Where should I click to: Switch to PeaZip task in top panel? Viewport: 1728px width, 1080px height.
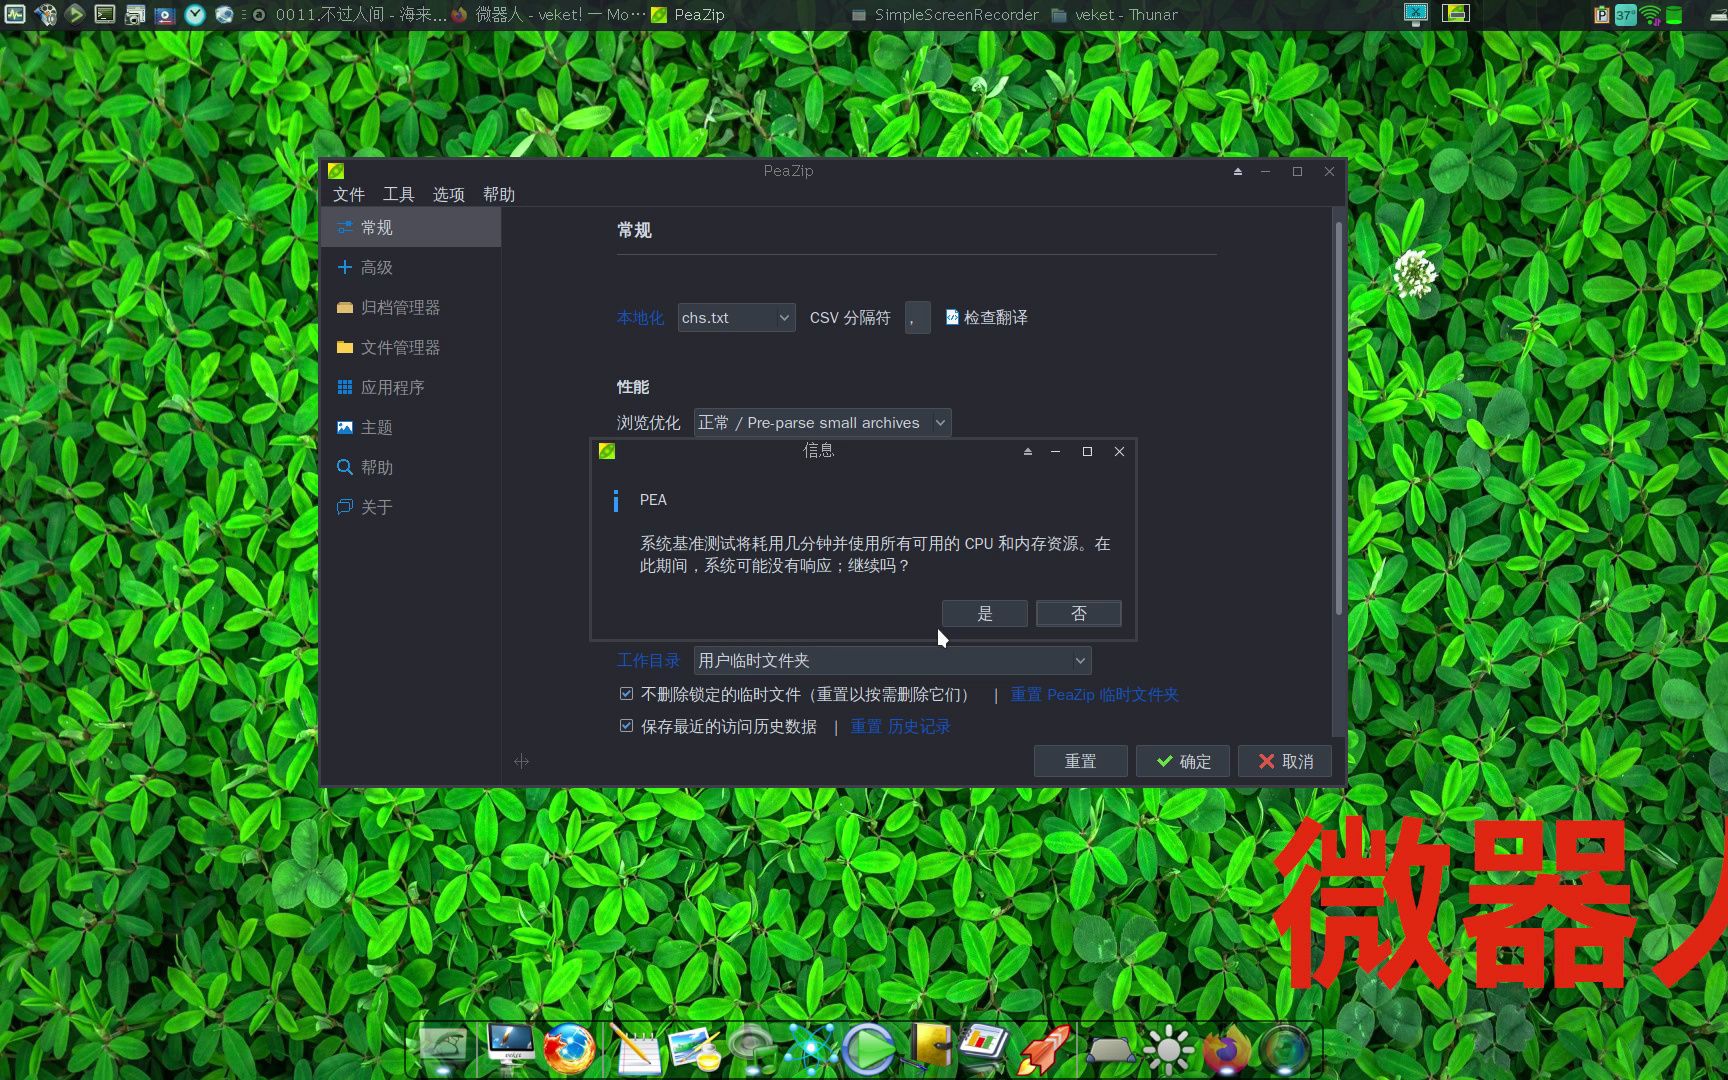point(688,15)
